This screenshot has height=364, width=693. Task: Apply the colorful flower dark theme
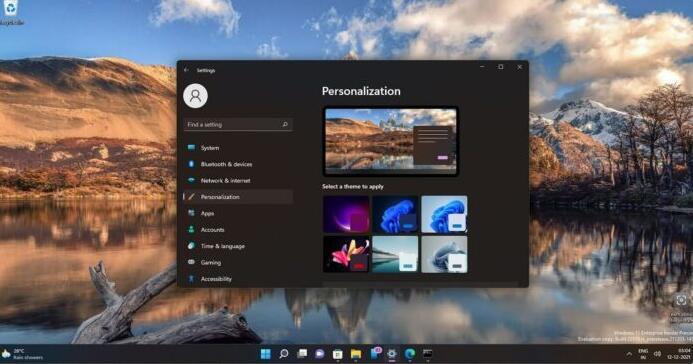(346, 254)
